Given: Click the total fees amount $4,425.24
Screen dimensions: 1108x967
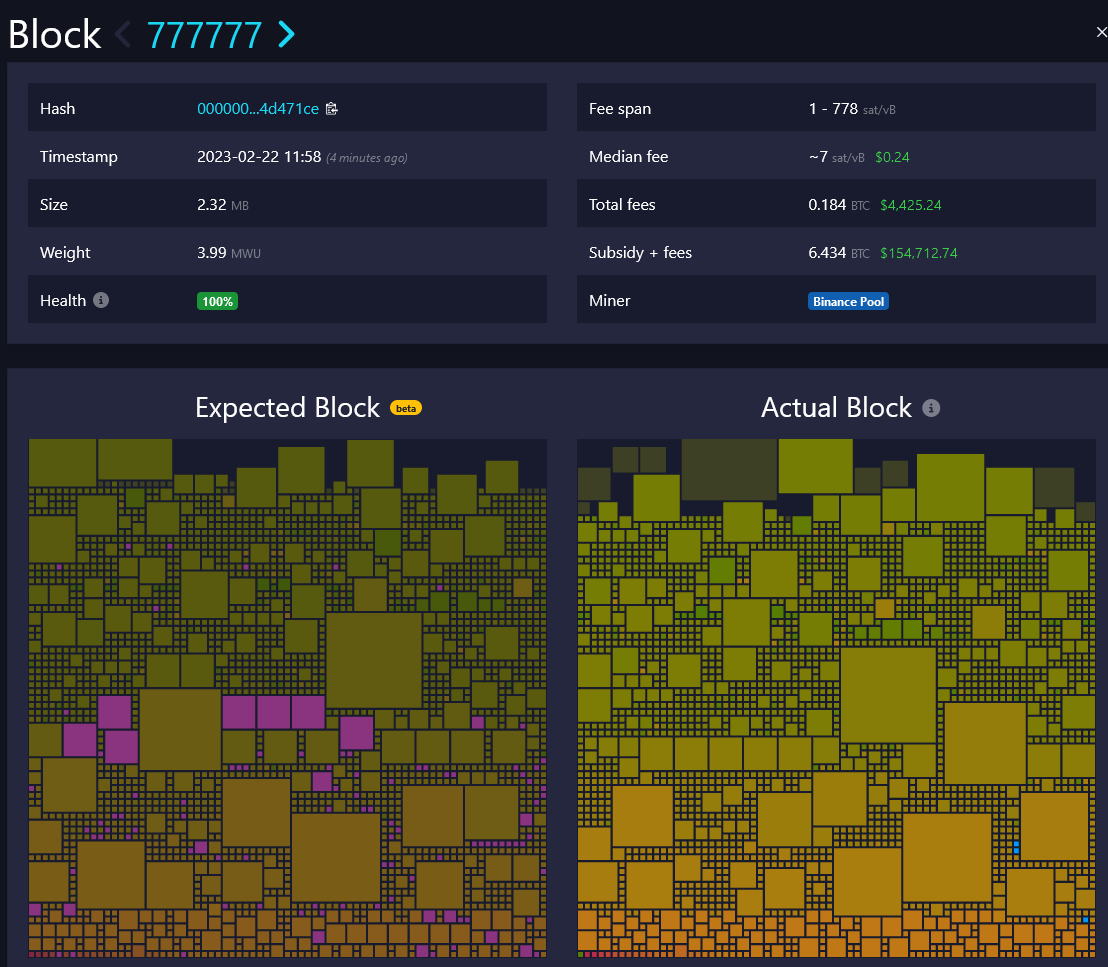Looking at the screenshot, I should tap(910, 205).
